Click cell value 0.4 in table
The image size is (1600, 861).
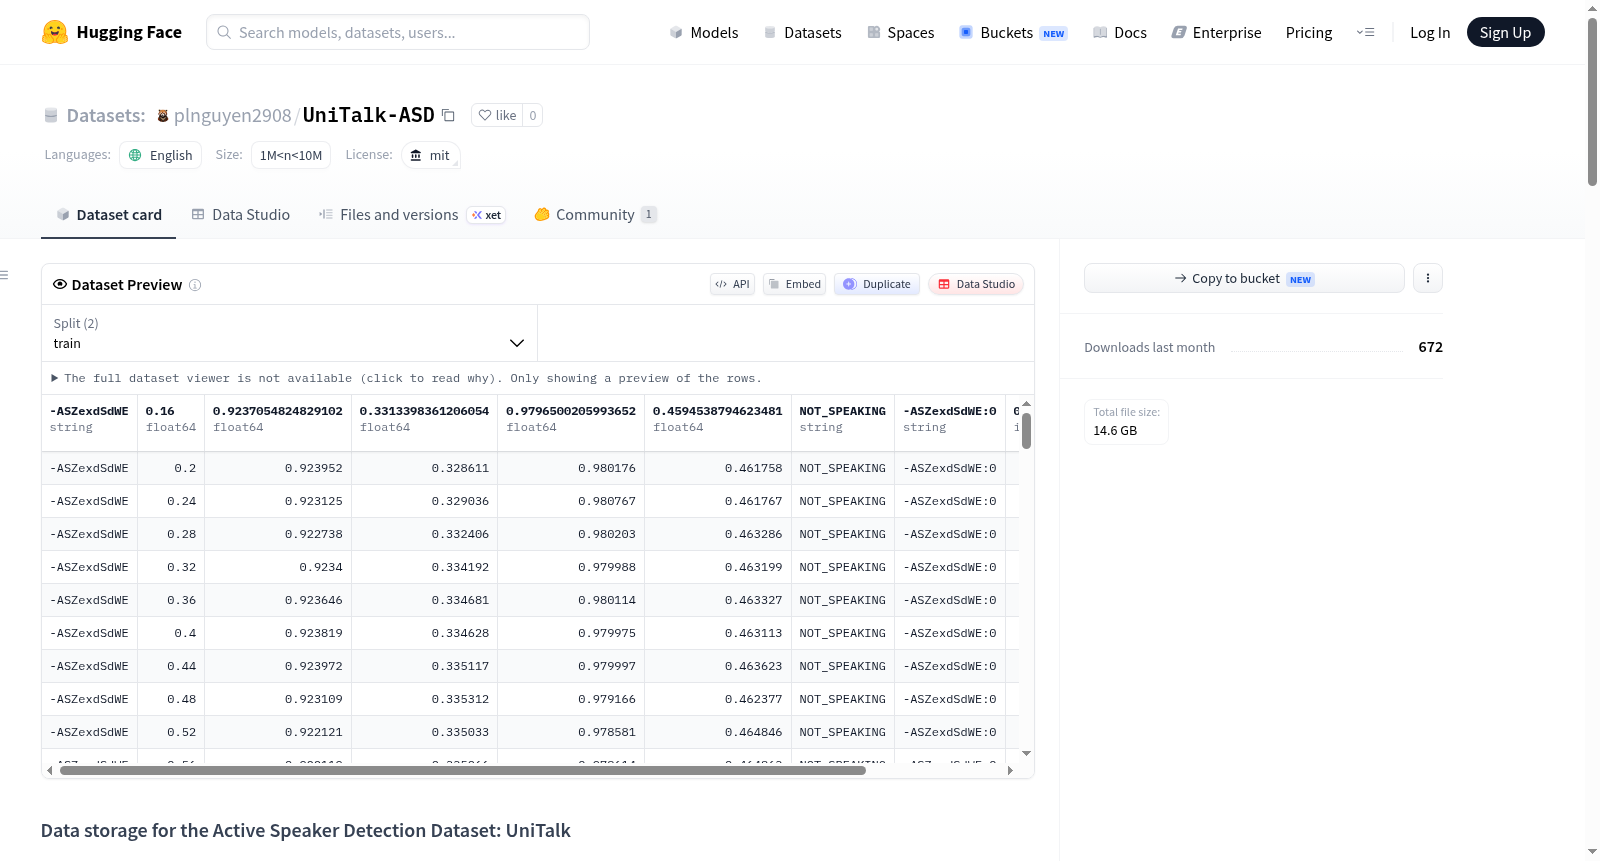(185, 633)
